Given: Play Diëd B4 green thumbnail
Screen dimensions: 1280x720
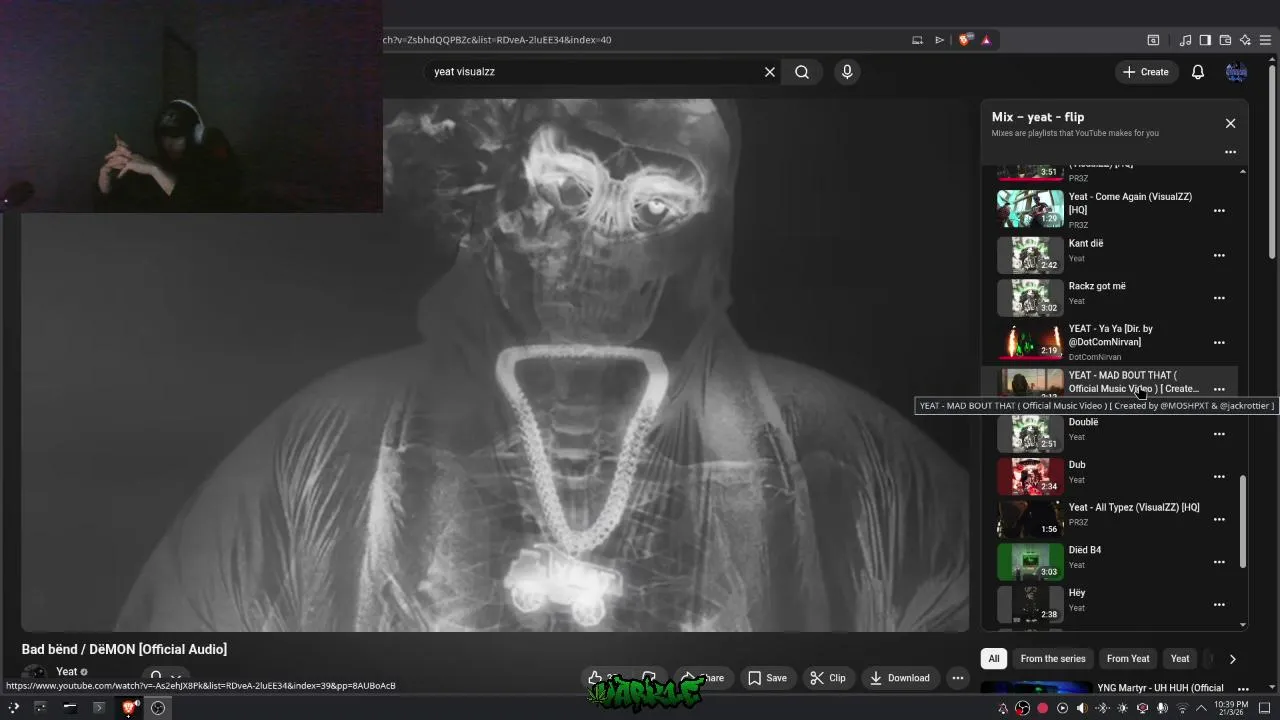Looking at the screenshot, I should [x=1030, y=562].
